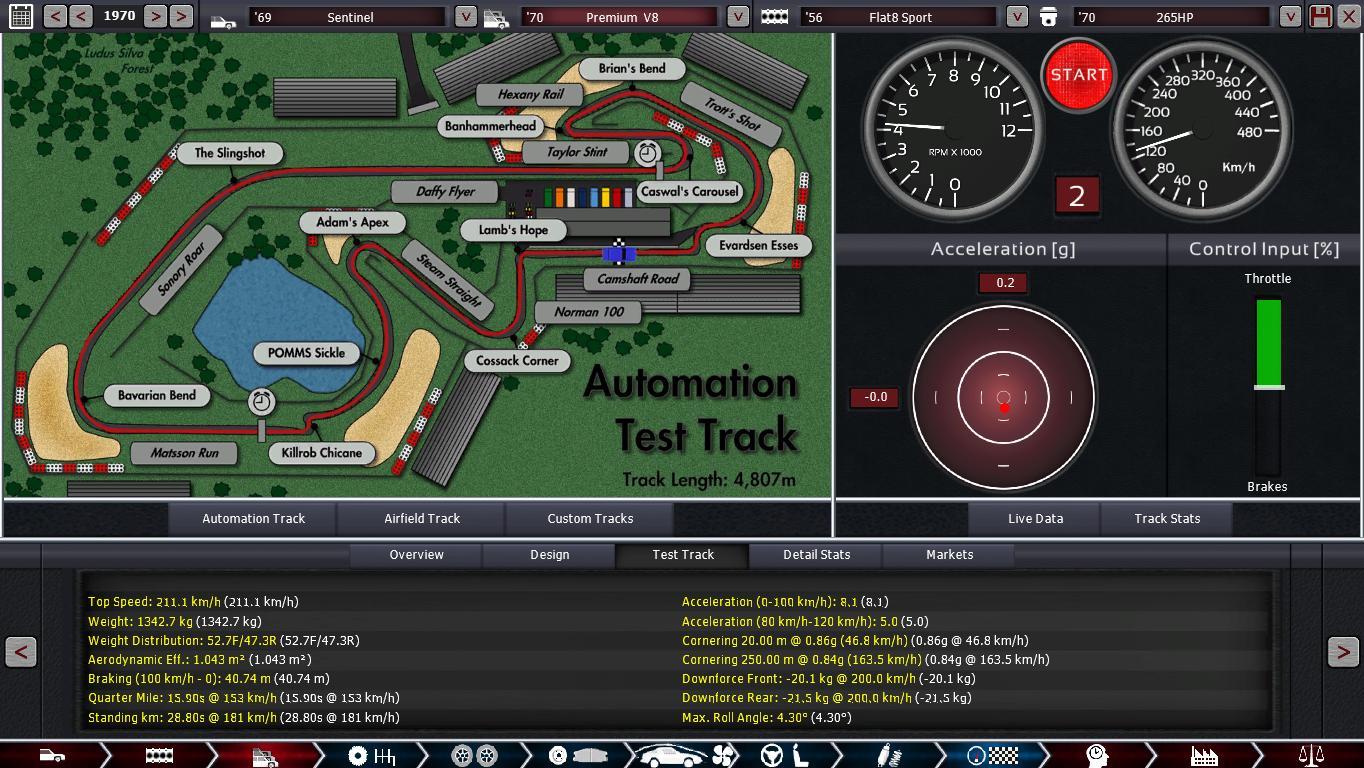The height and width of the screenshot is (768, 1364).
Task: Open the wheels and tires step
Action: click(474, 755)
